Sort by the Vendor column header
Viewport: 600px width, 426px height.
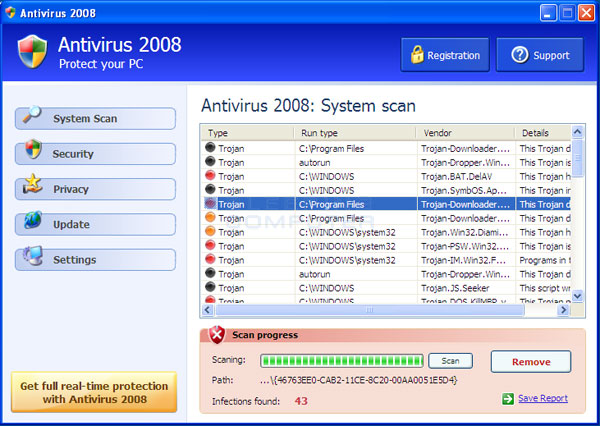pyautogui.click(x=466, y=133)
